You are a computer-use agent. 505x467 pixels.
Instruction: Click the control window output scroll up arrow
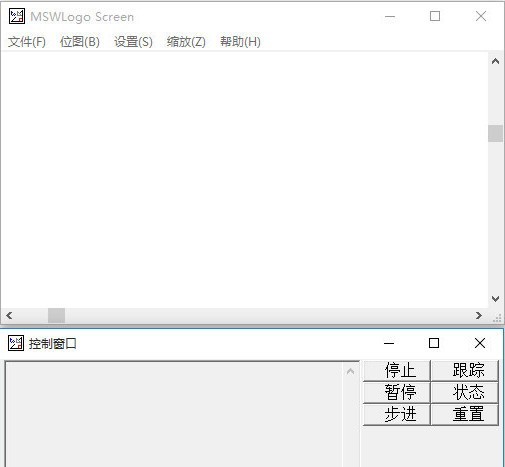pos(350,371)
